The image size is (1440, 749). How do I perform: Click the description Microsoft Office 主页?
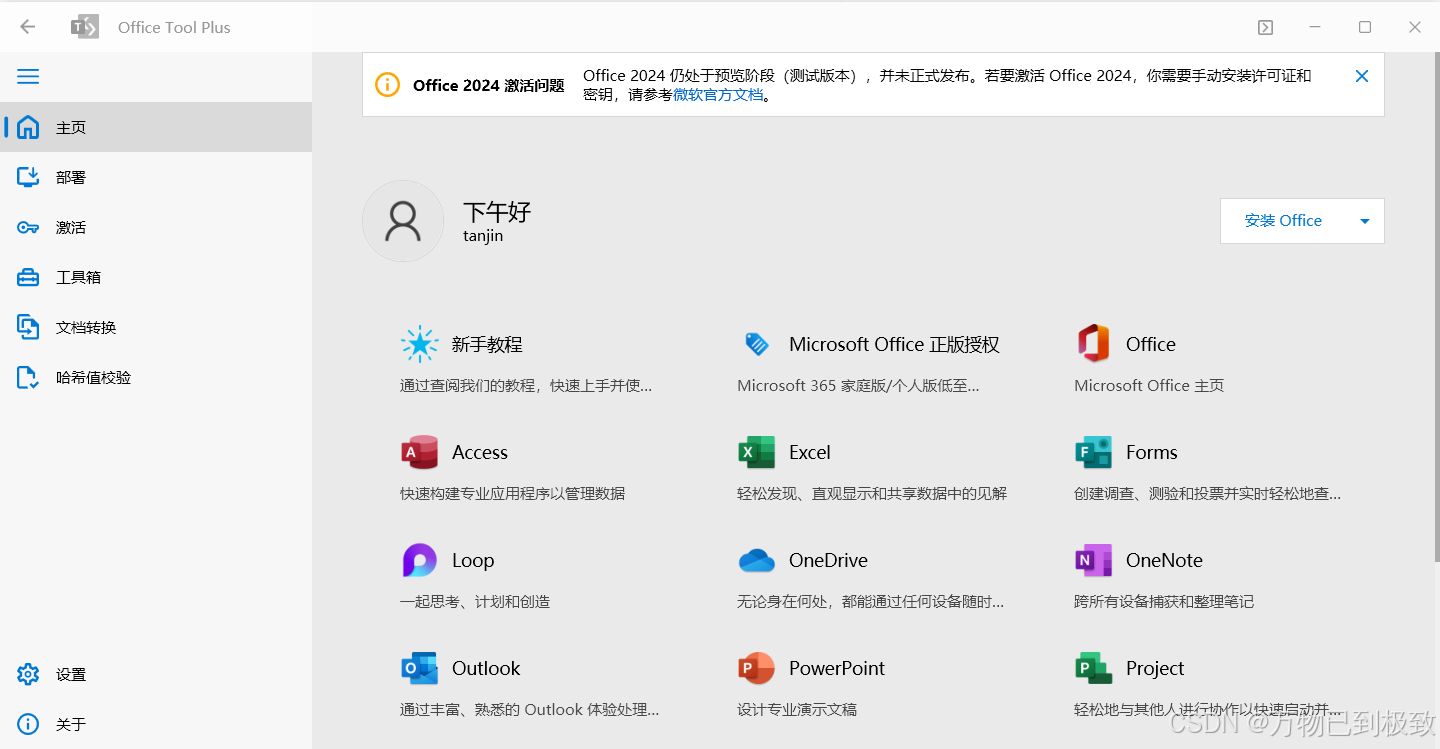click(x=1149, y=385)
